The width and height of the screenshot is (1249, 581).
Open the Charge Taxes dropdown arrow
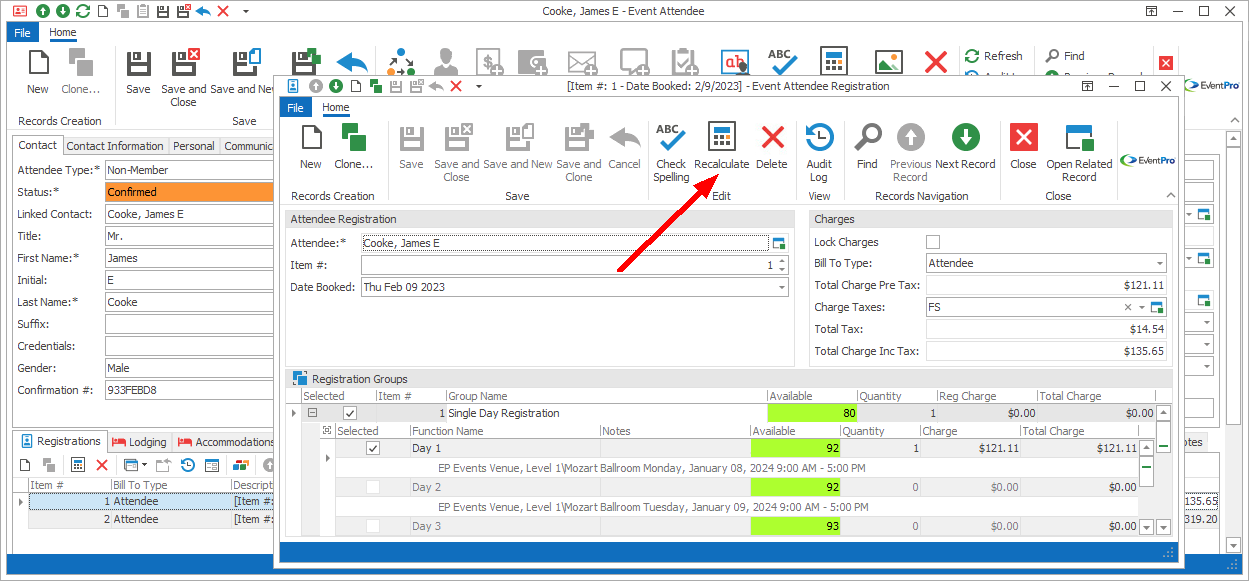[x=1141, y=308]
